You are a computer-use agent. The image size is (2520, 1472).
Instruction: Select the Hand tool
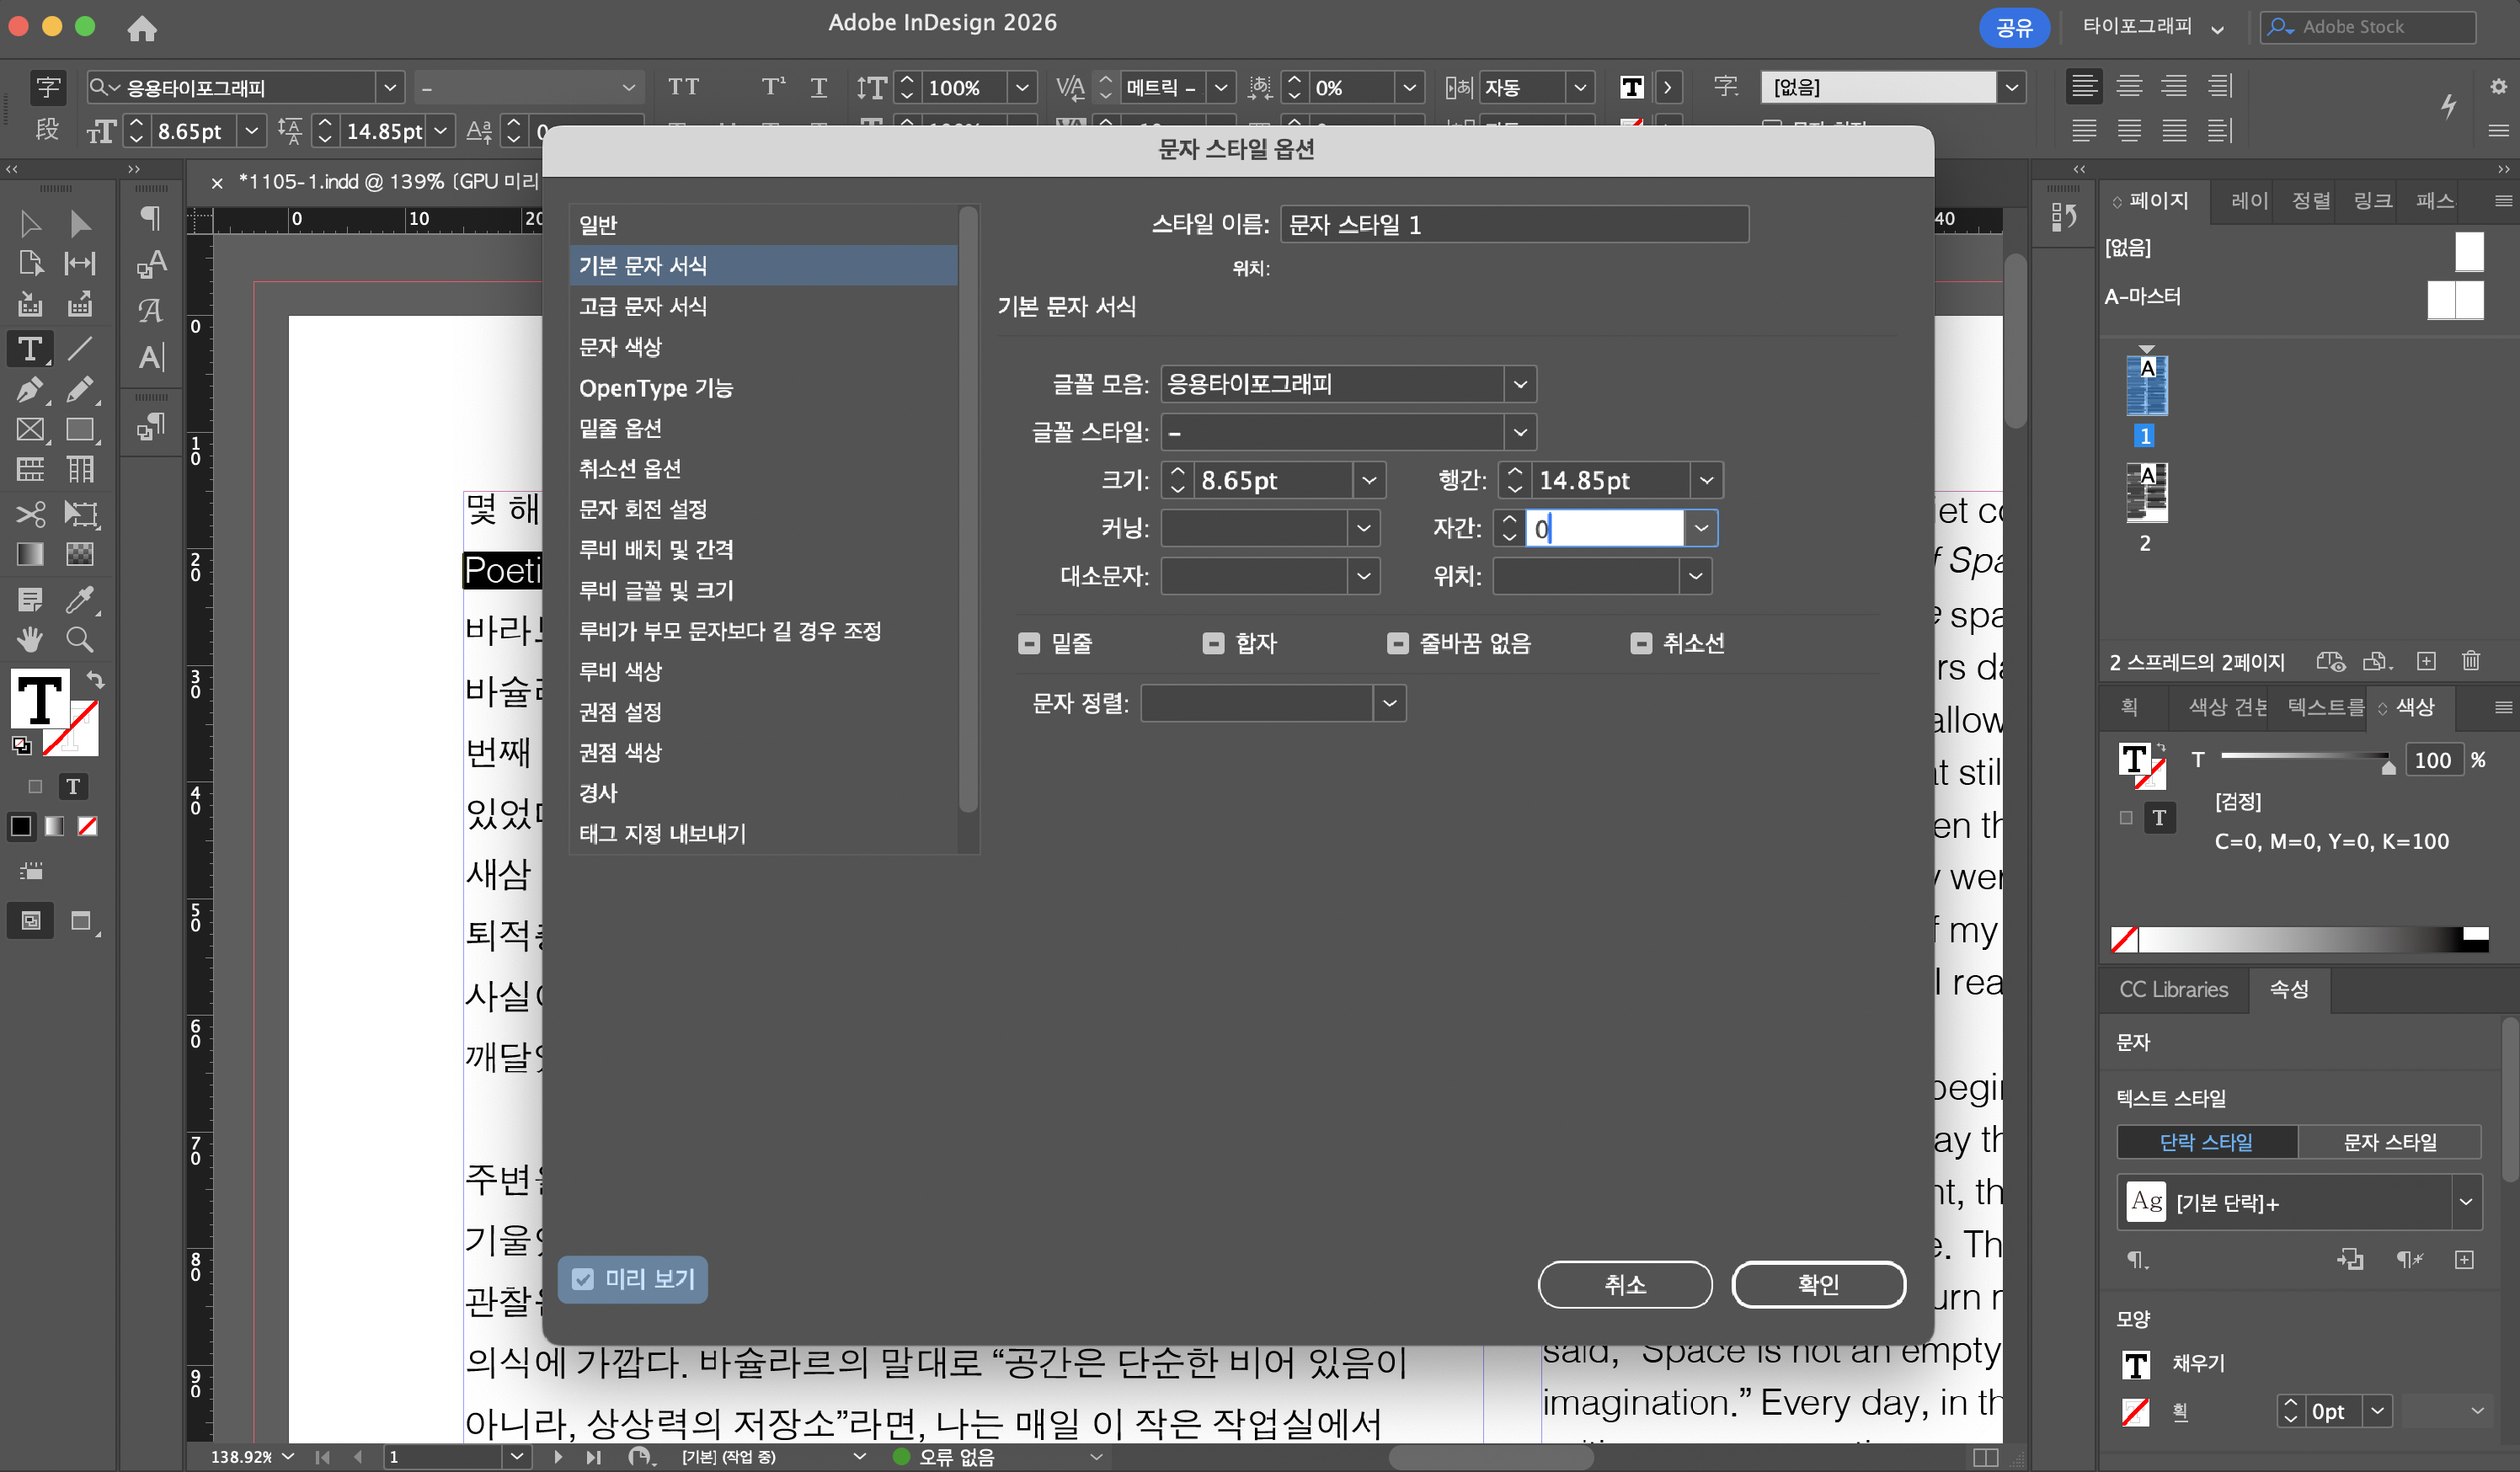point(30,639)
